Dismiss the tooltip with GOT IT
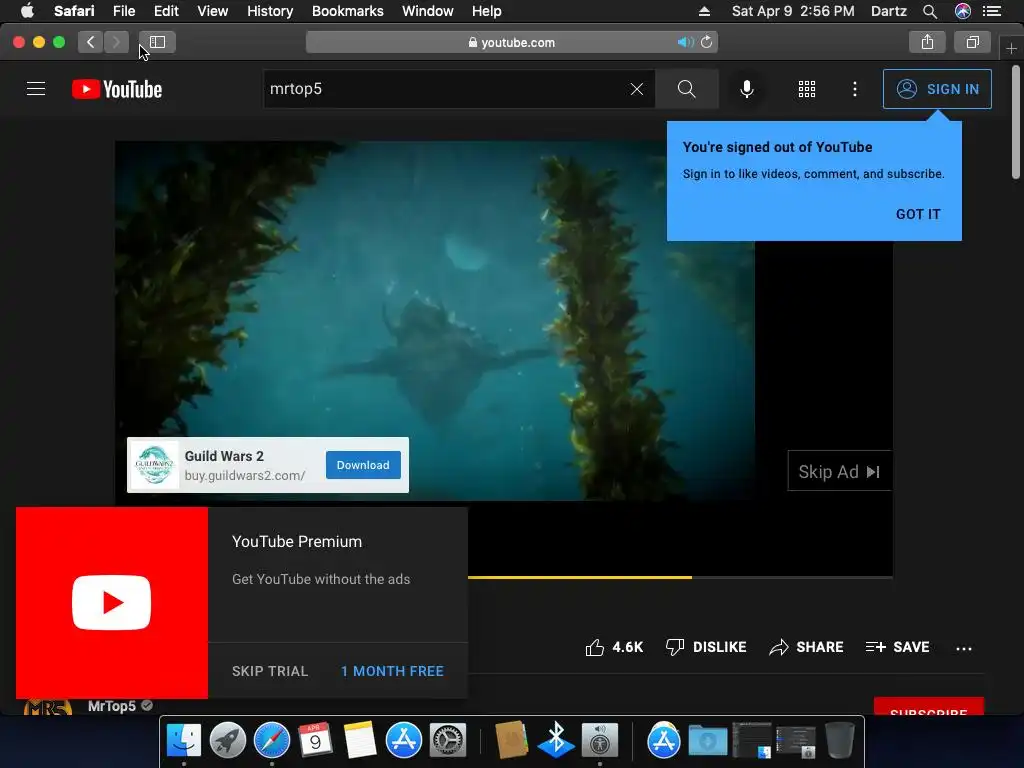 pyautogui.click(x=918, y=214)
